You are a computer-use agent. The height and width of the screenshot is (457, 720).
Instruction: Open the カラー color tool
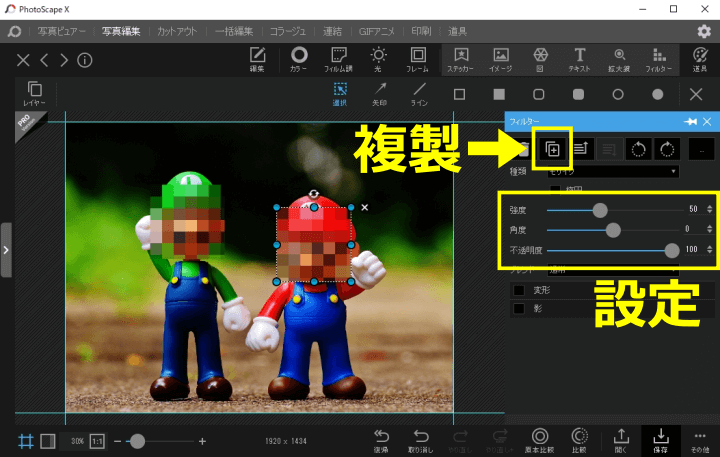pos(299,60)
